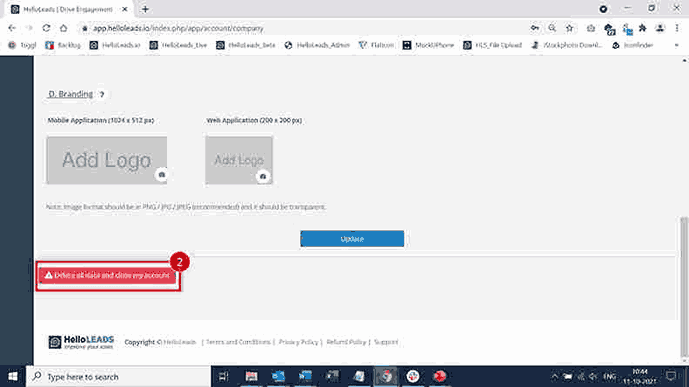Image resolution: width=689 pixels, height=387 pixels.
Task: Click the browser back arrow
Action: point(12,28)
